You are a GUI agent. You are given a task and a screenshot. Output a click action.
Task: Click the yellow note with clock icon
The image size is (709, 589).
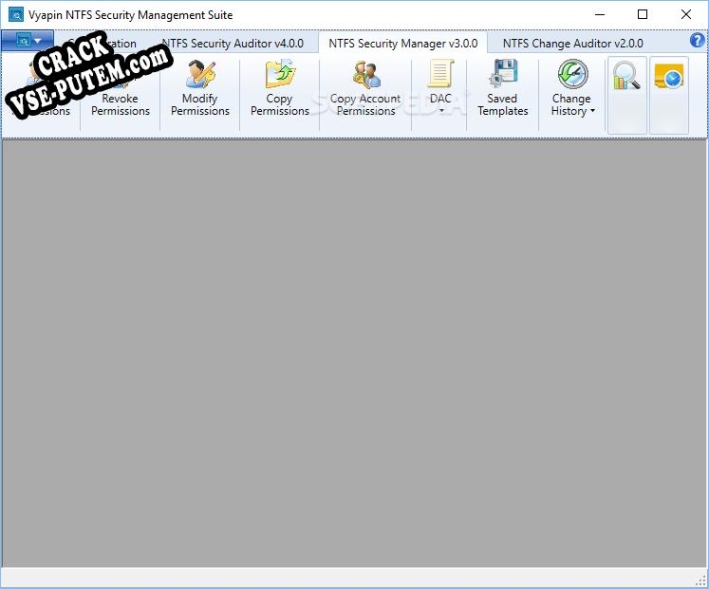click(x=669, y=95)
